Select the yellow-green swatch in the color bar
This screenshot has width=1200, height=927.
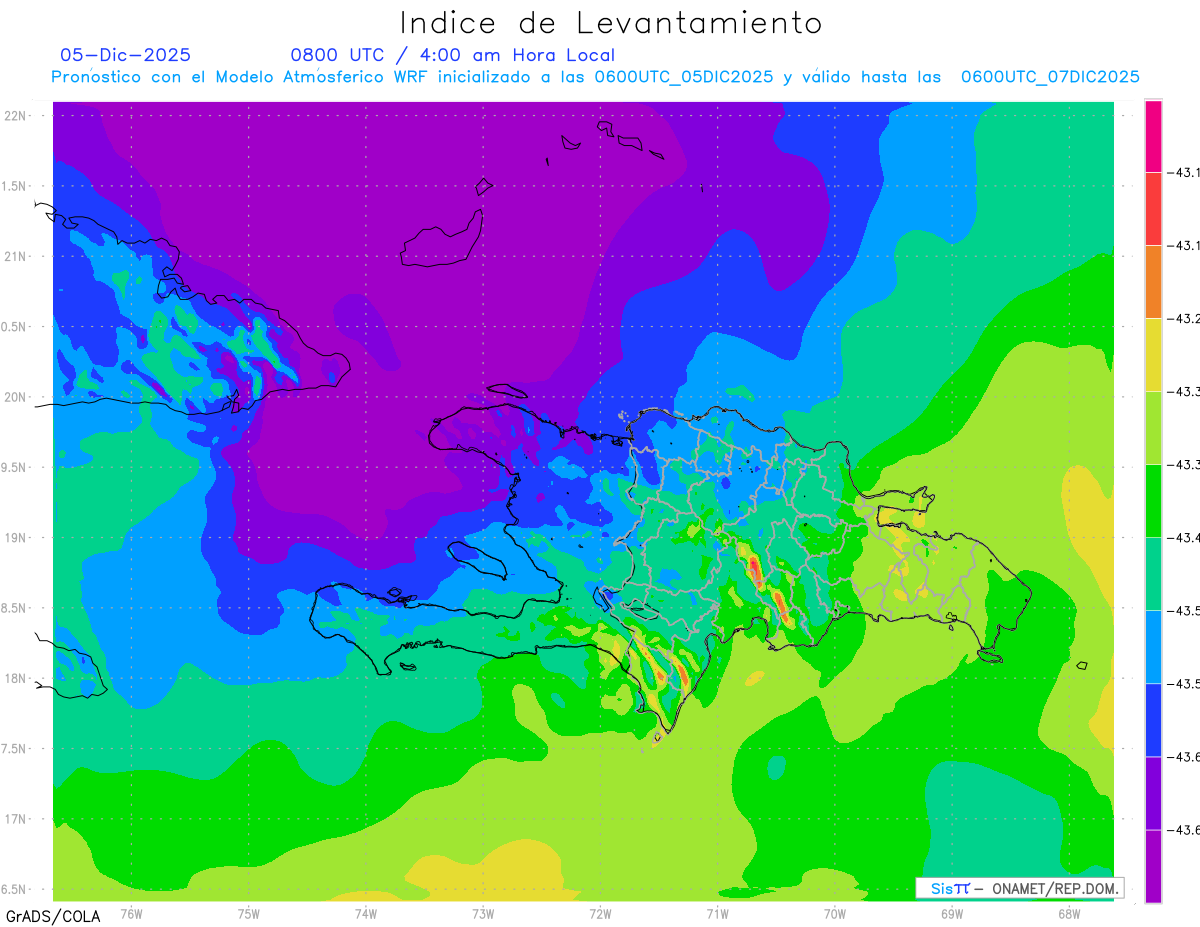point(1153,428)
